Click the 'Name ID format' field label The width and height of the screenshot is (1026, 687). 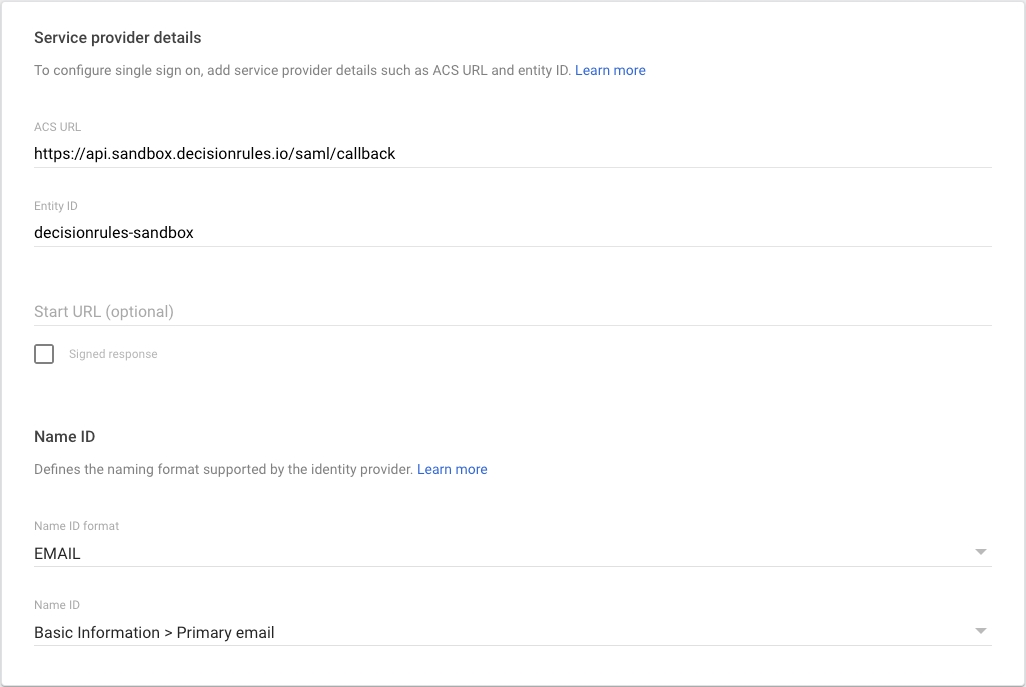coord(77,526)
